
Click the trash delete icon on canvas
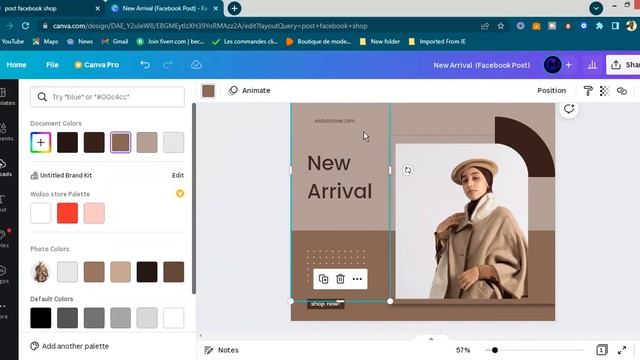click(x=340, y=279)
